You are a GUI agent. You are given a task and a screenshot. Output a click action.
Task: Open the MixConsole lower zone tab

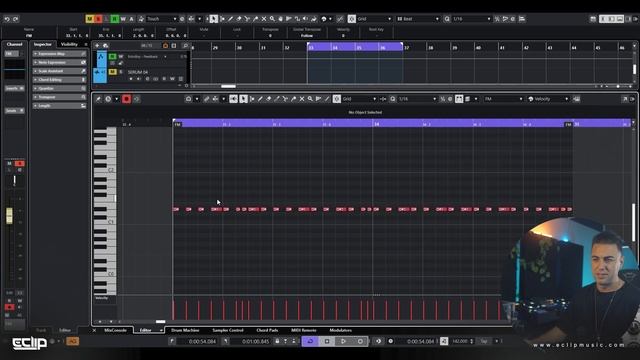[x=115, y=330]
